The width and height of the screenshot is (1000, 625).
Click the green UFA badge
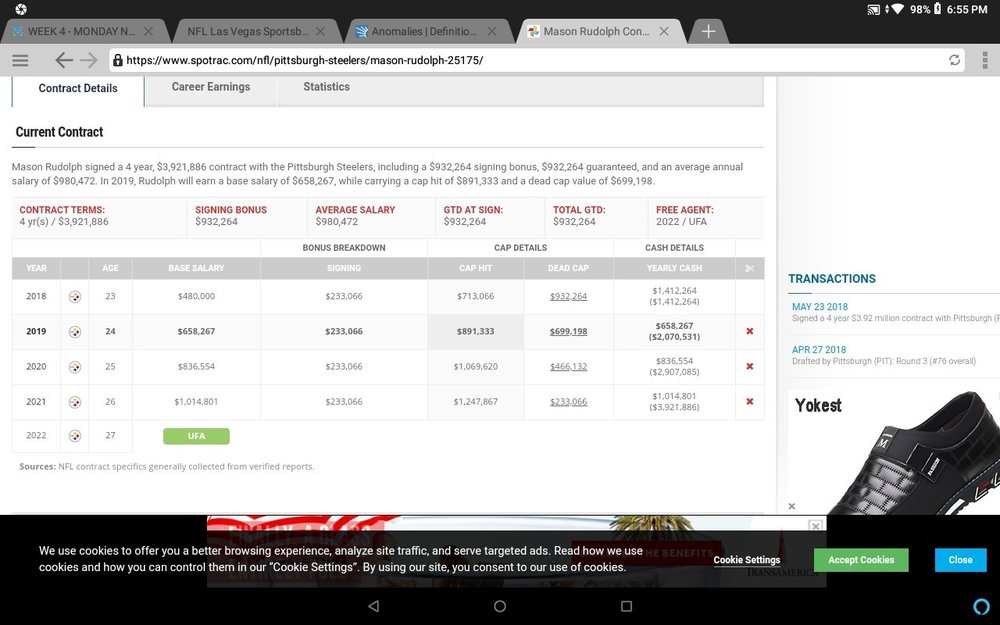click(x=196, y=436)
